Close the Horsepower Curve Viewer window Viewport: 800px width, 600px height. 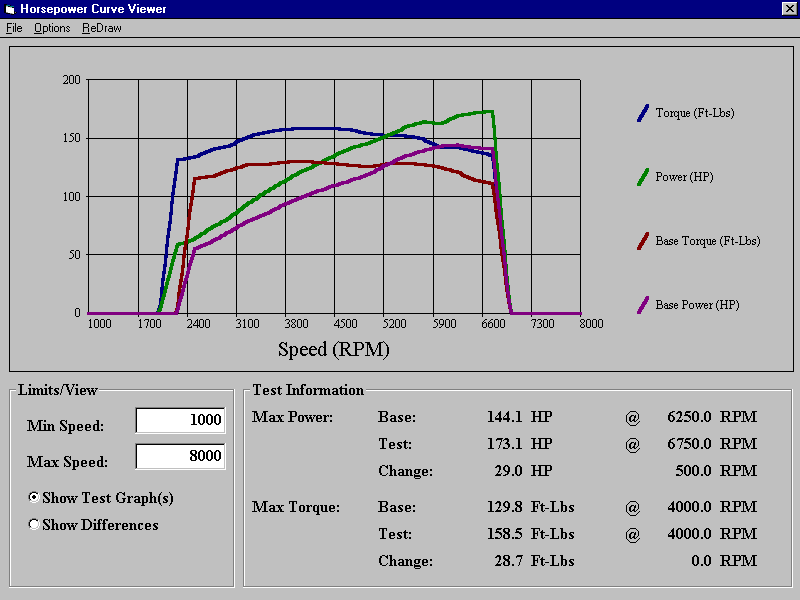click(788, 9)
